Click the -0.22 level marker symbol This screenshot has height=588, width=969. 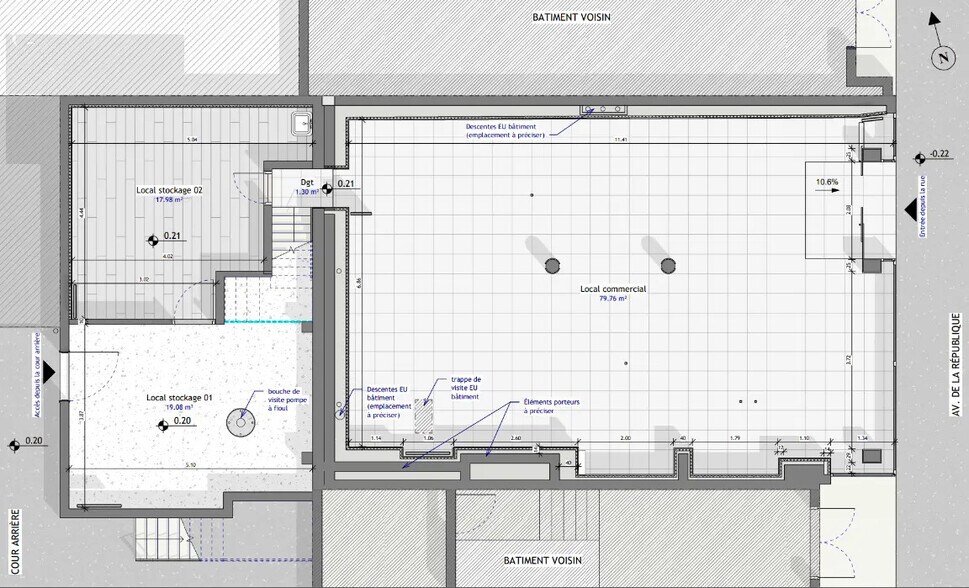918,157
